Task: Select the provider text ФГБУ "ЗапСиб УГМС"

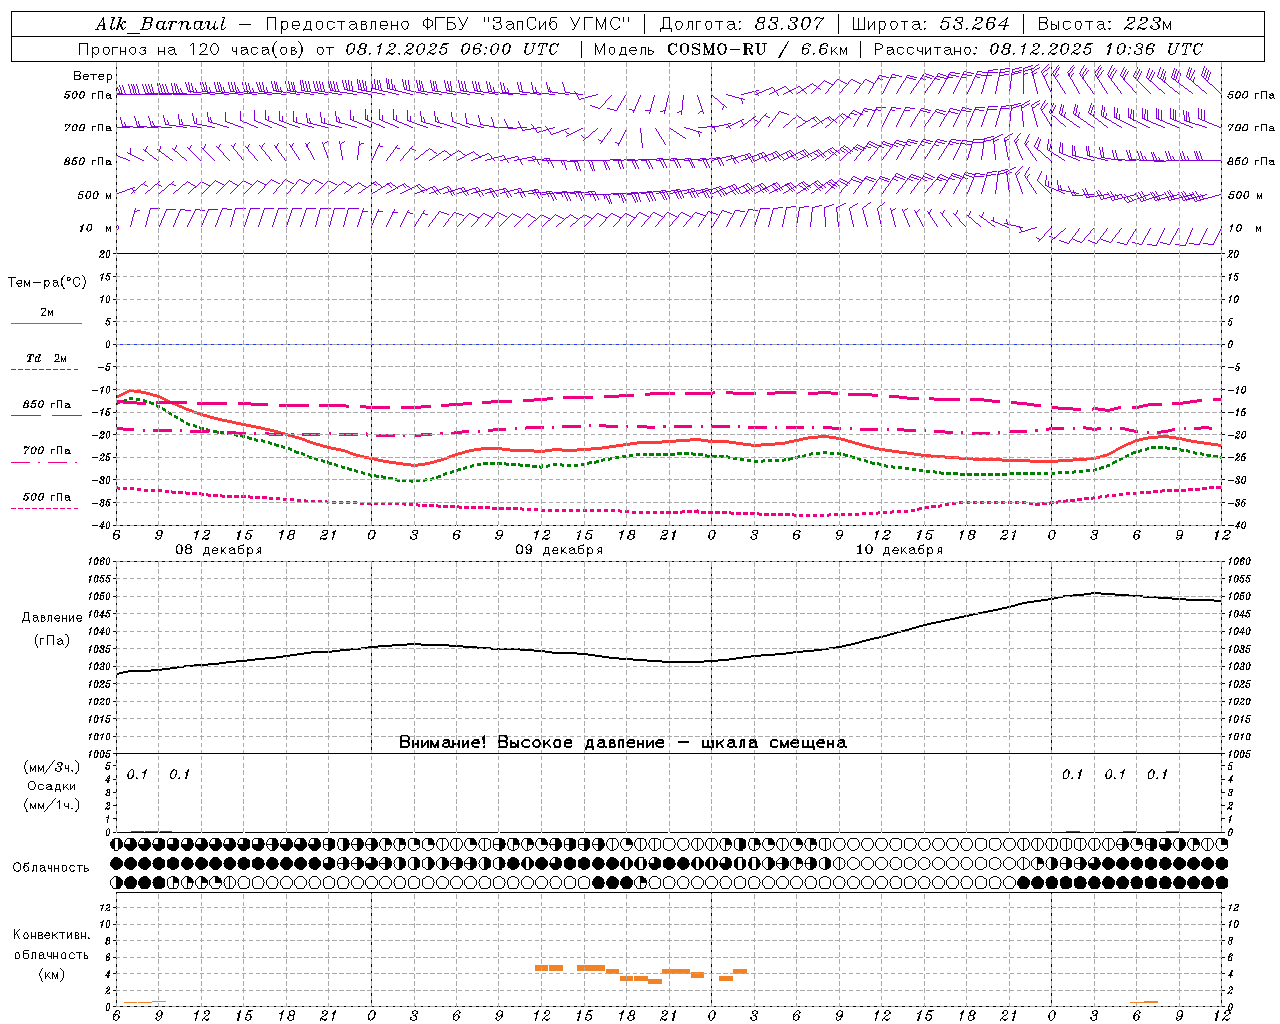Action: pos(526,24)
